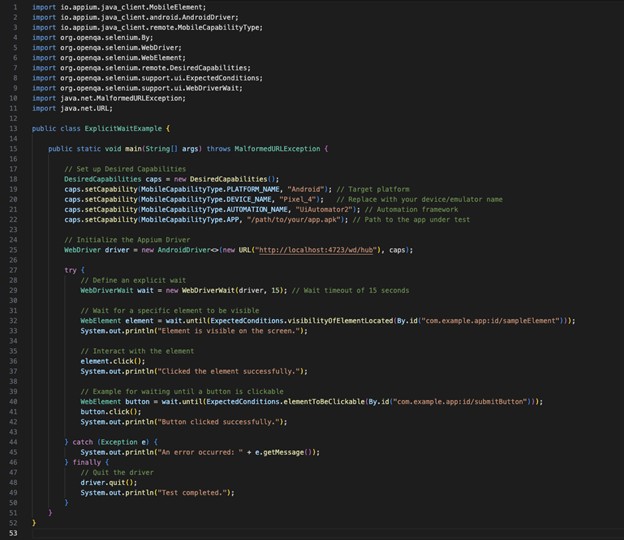Click the "Android" string value
Viewport: 624px width, 540px height.
coord(306,189)
